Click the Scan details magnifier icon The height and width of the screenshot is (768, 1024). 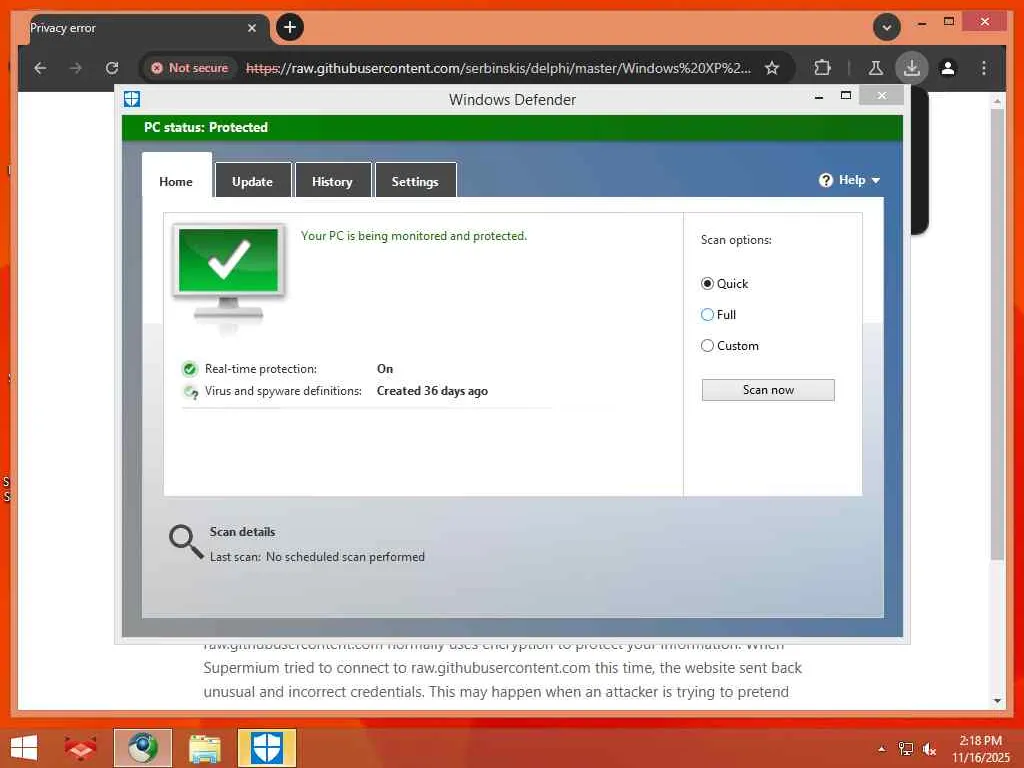point(186,542)
